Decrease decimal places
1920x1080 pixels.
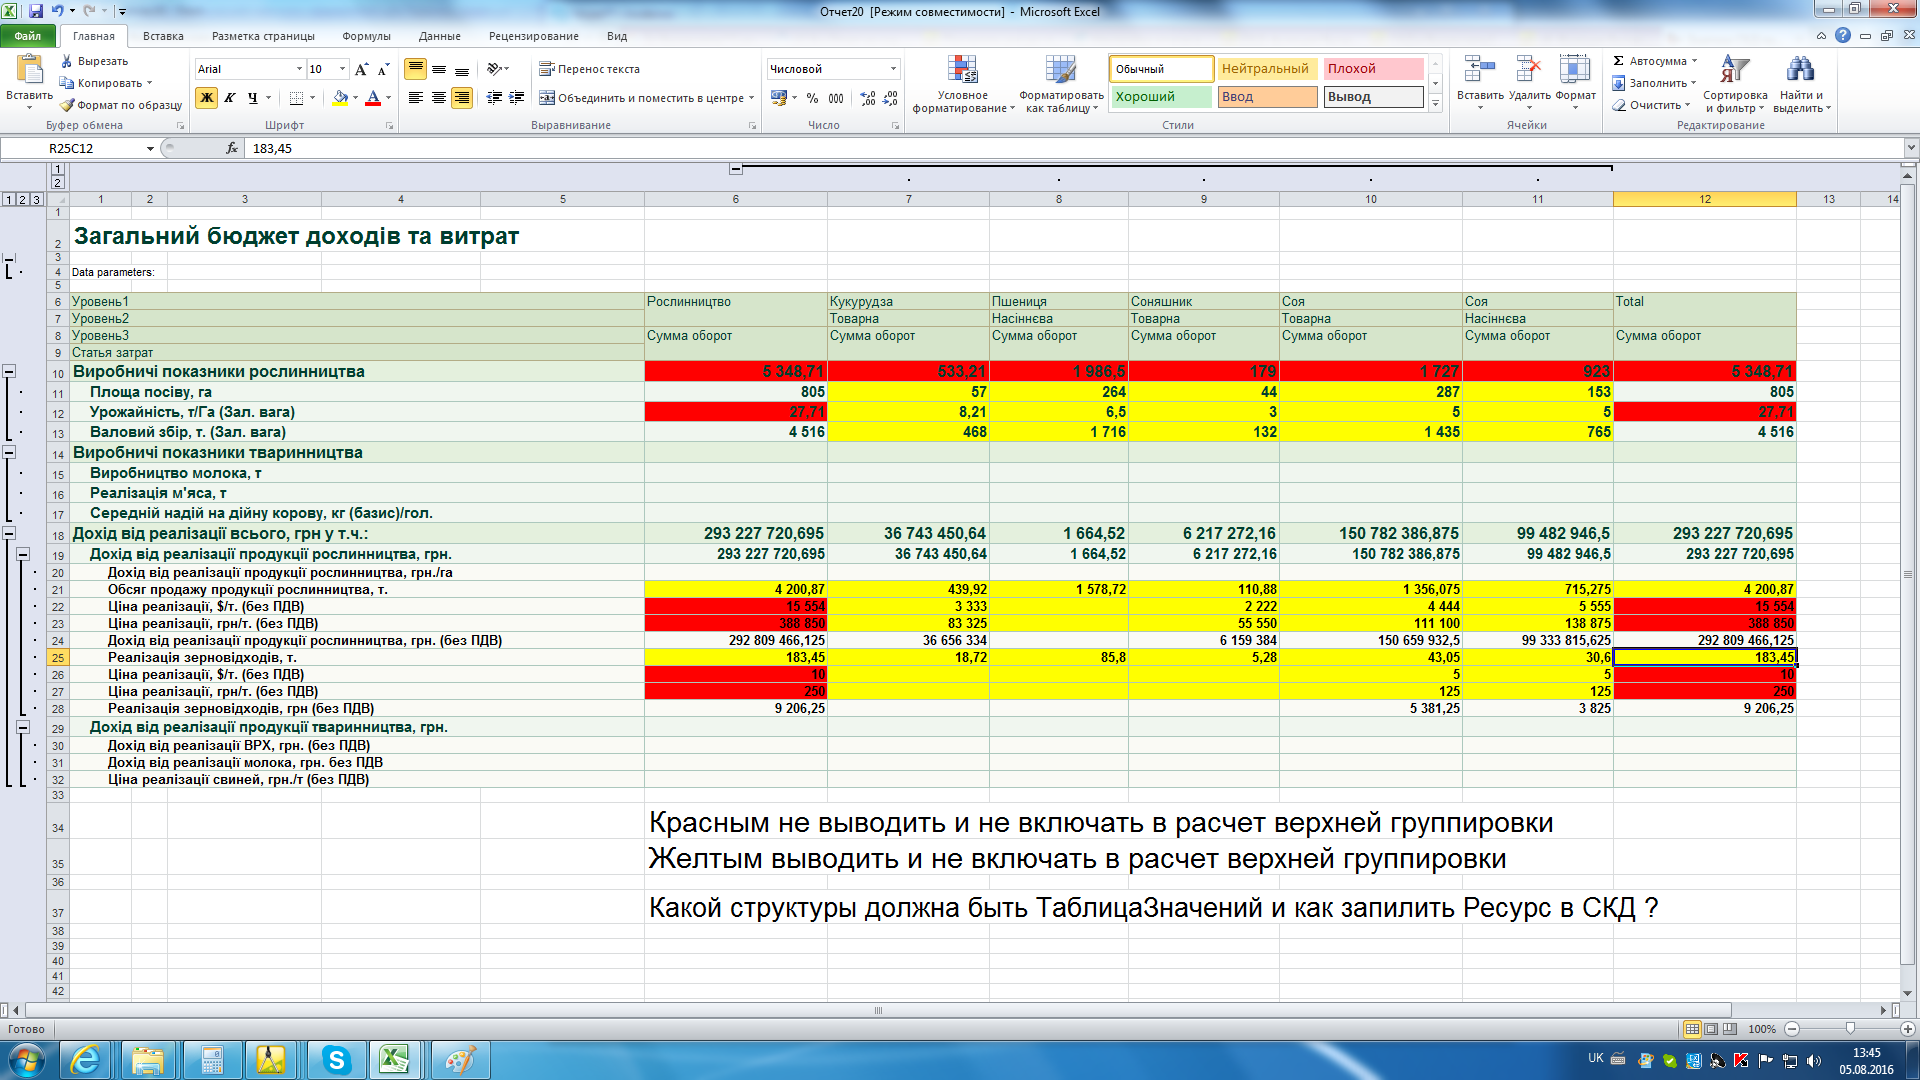click(891, 98)
